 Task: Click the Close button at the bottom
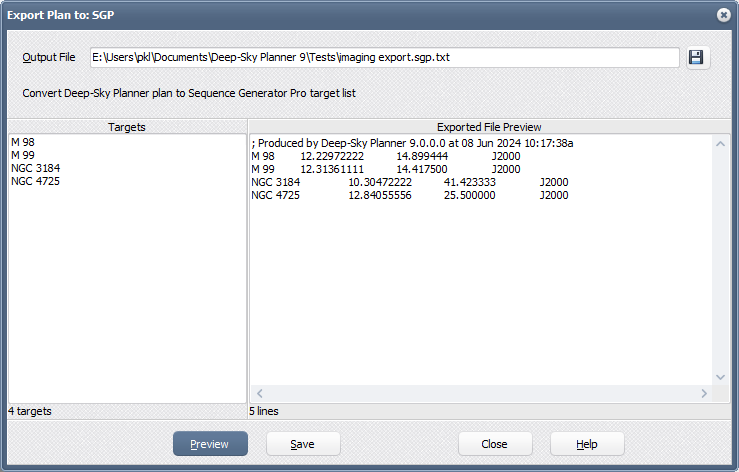(494, 444)
